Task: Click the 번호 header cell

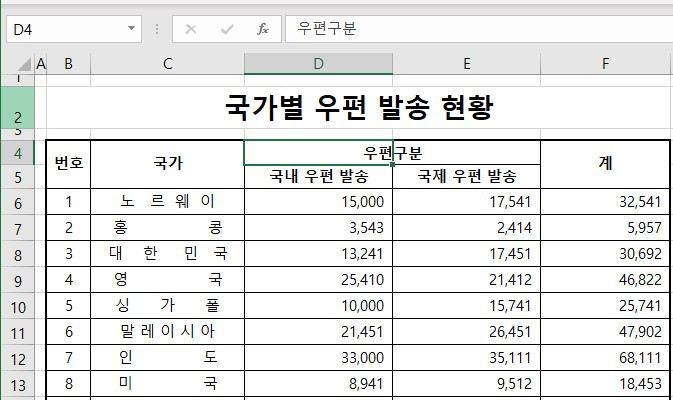Action: [x=69, y=164]
